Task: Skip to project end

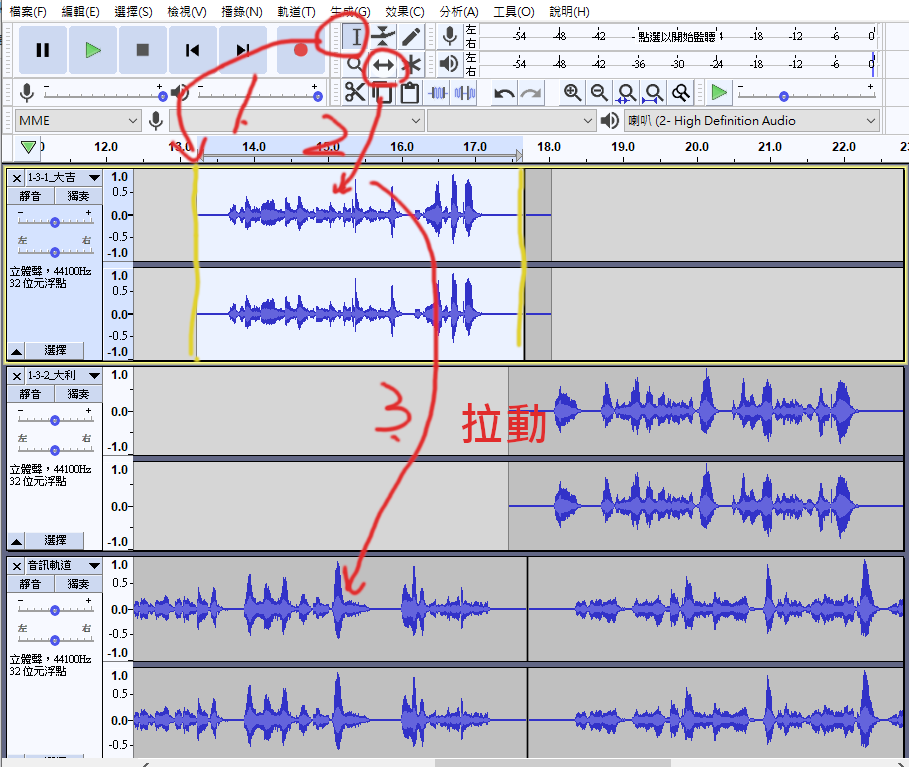Action: pos(242,50)
